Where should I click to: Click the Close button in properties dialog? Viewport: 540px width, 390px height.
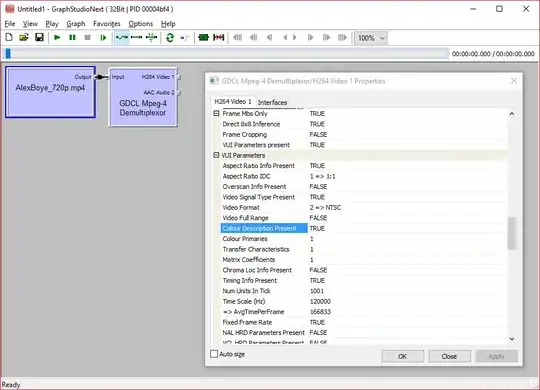pyautogui.click(x=449, y=356)
